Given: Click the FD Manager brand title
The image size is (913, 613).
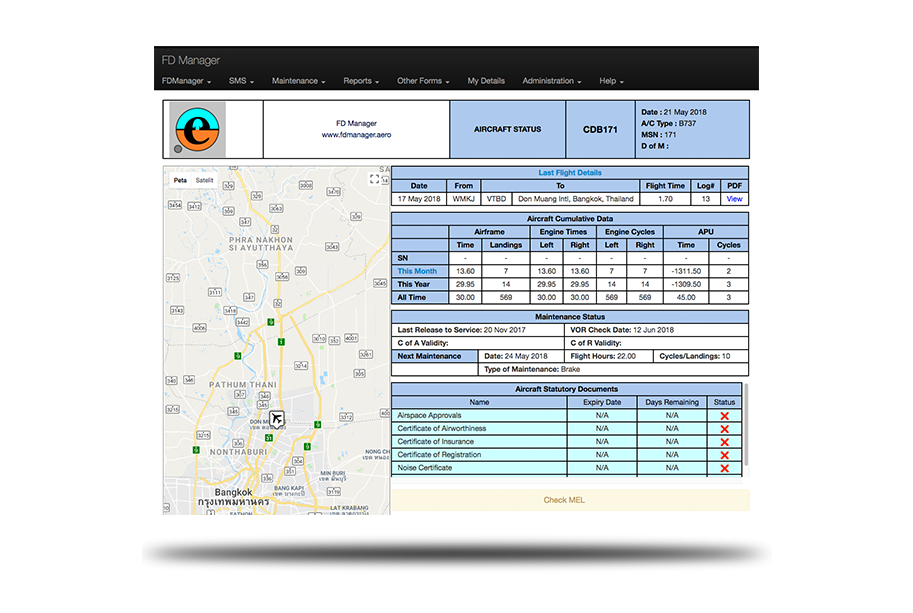Looking at the screenshot, I should pos(190,60).
